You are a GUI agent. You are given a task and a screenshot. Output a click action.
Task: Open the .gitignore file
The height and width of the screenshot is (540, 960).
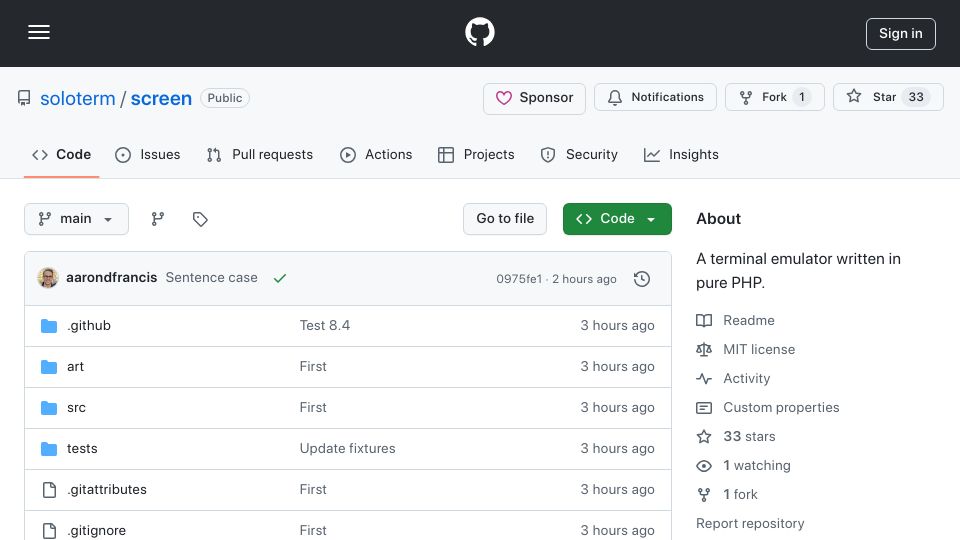(x=96, y=531)
